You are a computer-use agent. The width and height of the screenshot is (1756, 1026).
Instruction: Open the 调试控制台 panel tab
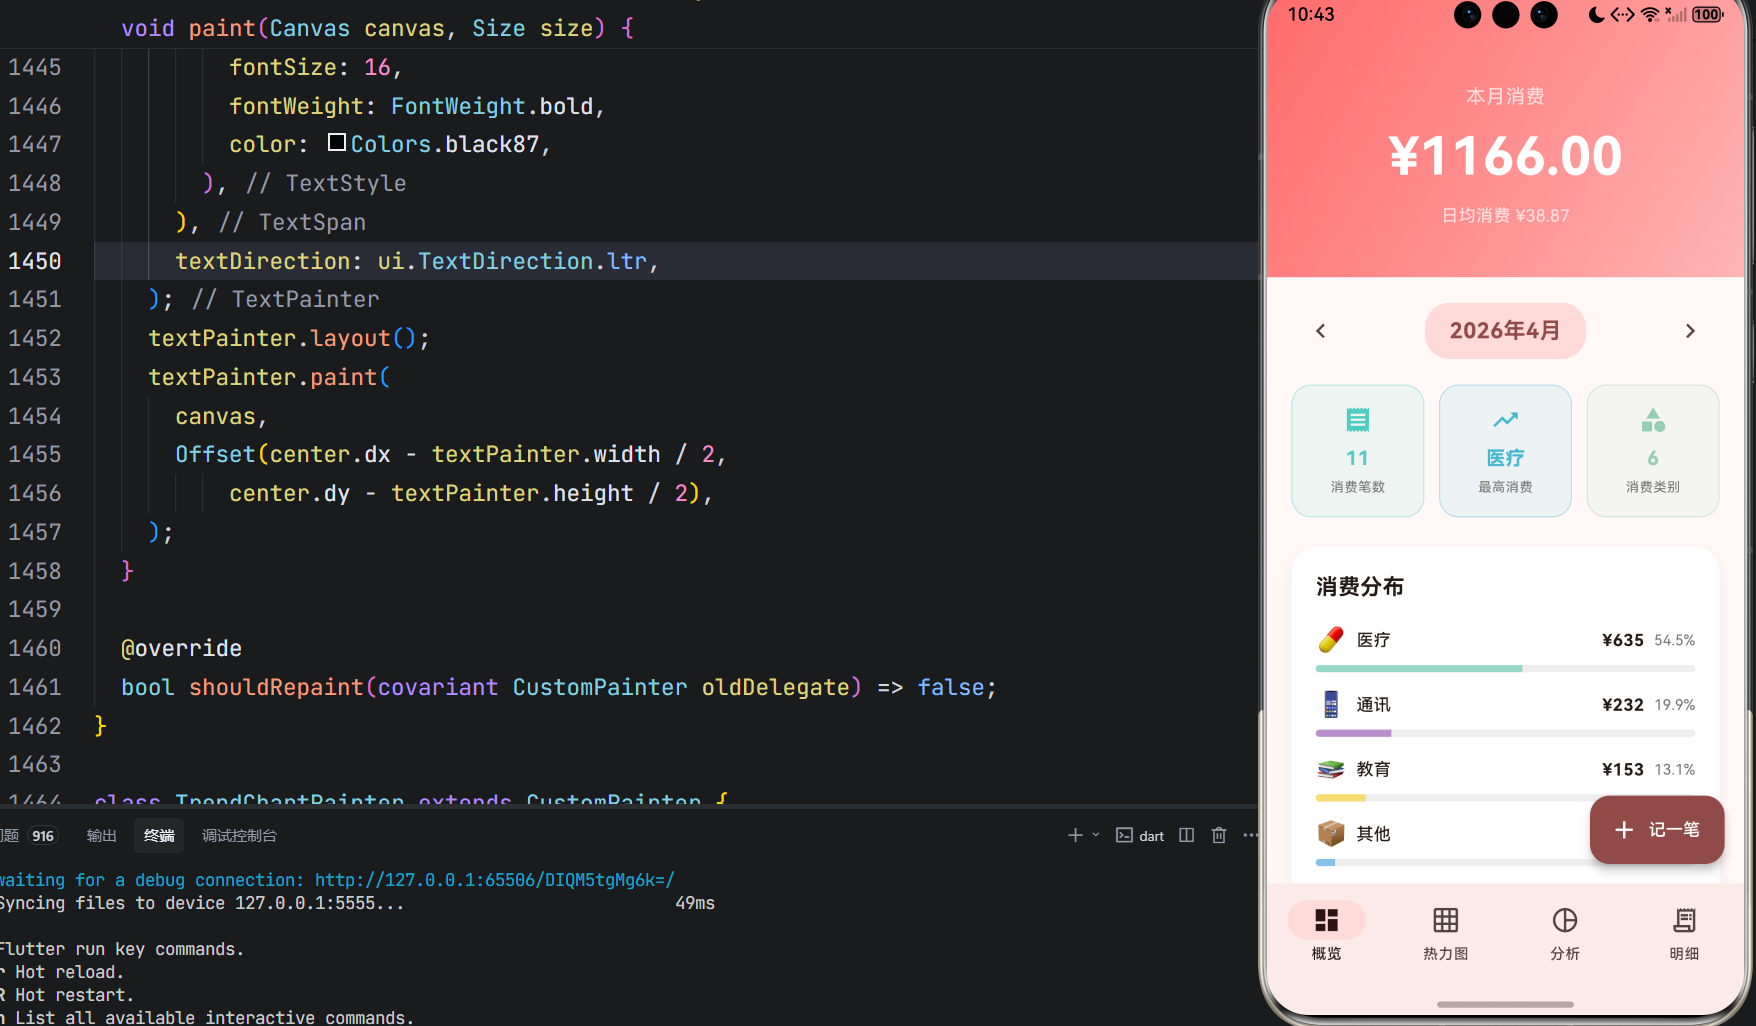click(239, 836)
